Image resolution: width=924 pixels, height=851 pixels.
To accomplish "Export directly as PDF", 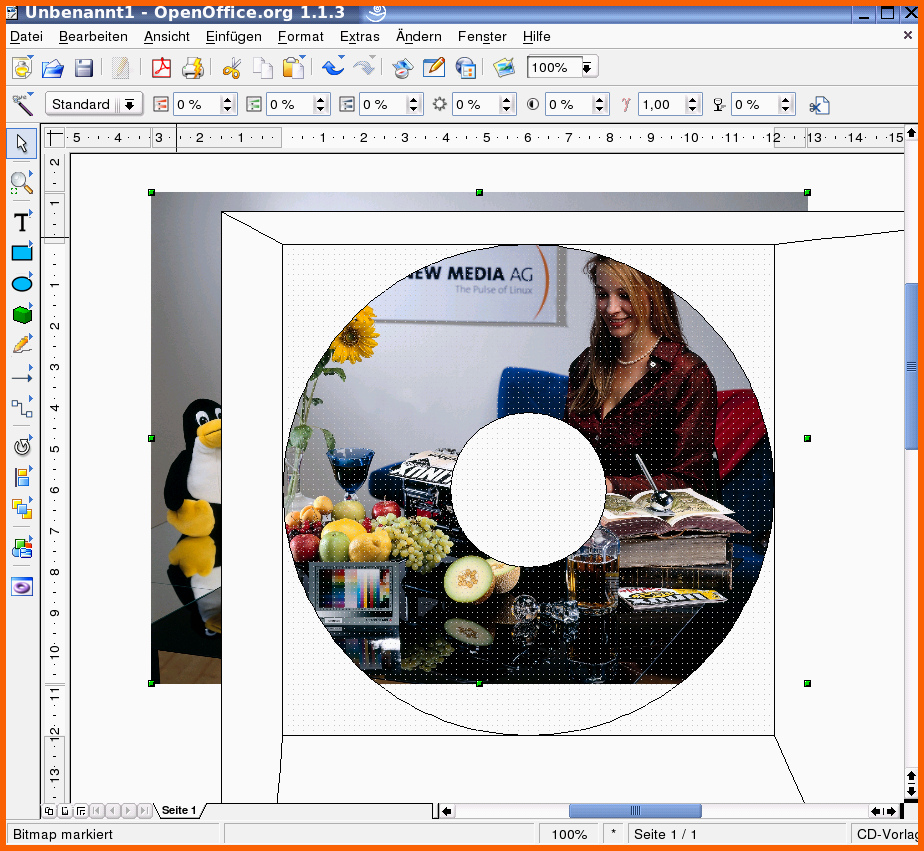I will pos(161,68).
